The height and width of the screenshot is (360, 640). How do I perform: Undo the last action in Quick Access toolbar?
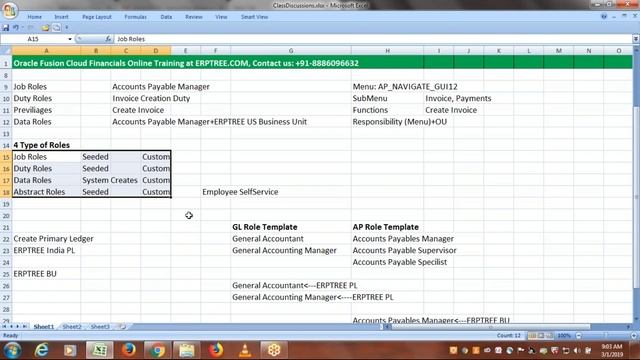tap(16, 28)
